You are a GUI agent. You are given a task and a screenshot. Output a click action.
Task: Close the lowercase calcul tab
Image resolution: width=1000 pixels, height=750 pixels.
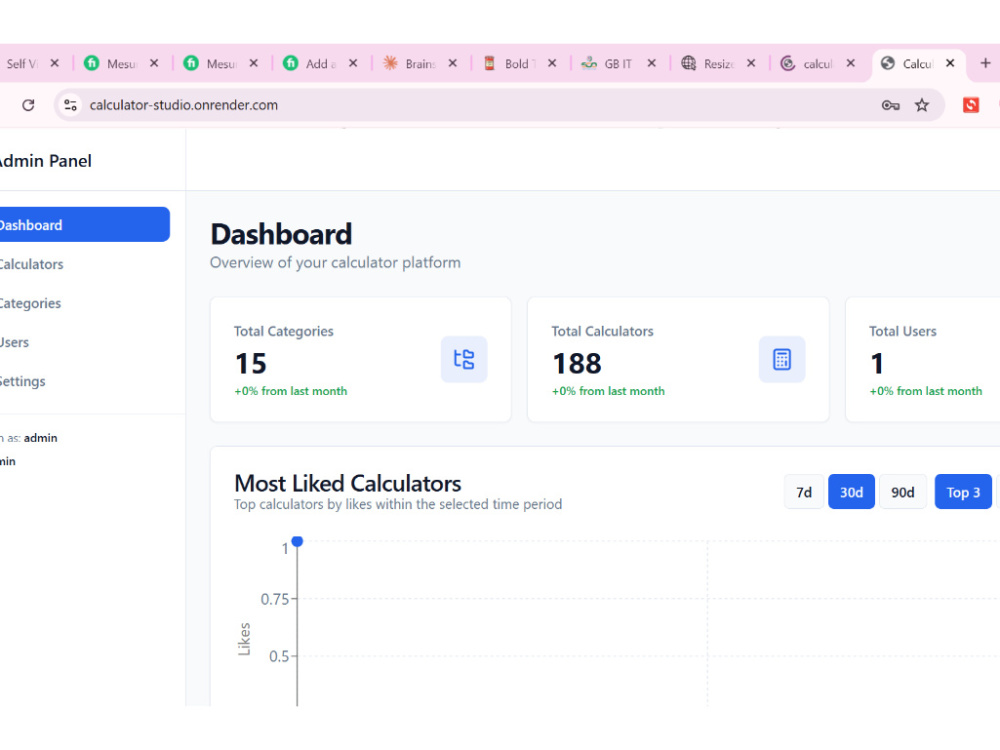850,63
